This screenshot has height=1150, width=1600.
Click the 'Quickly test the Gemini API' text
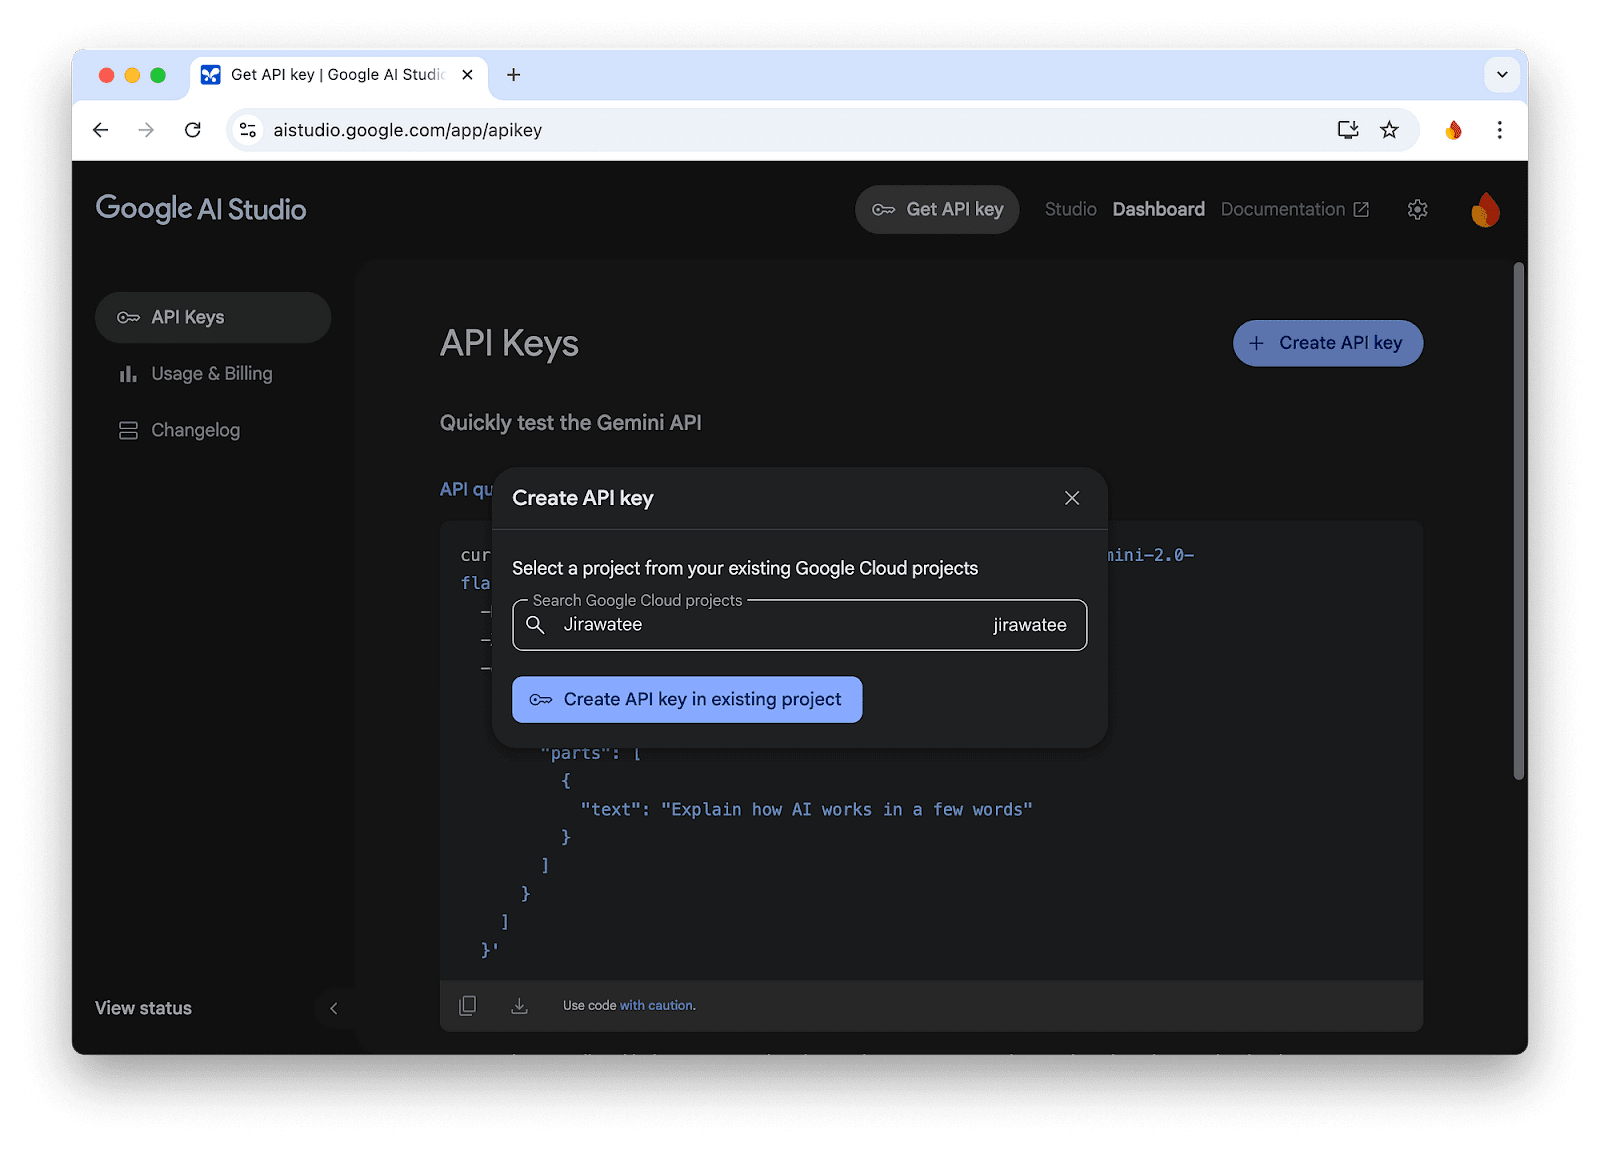click(571, 423)
